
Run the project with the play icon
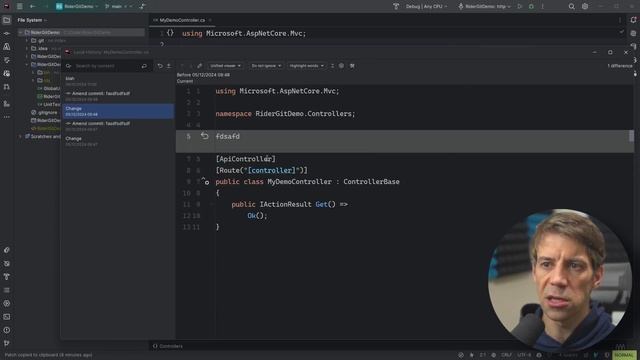pyautogui.click(x=520, y=7)
